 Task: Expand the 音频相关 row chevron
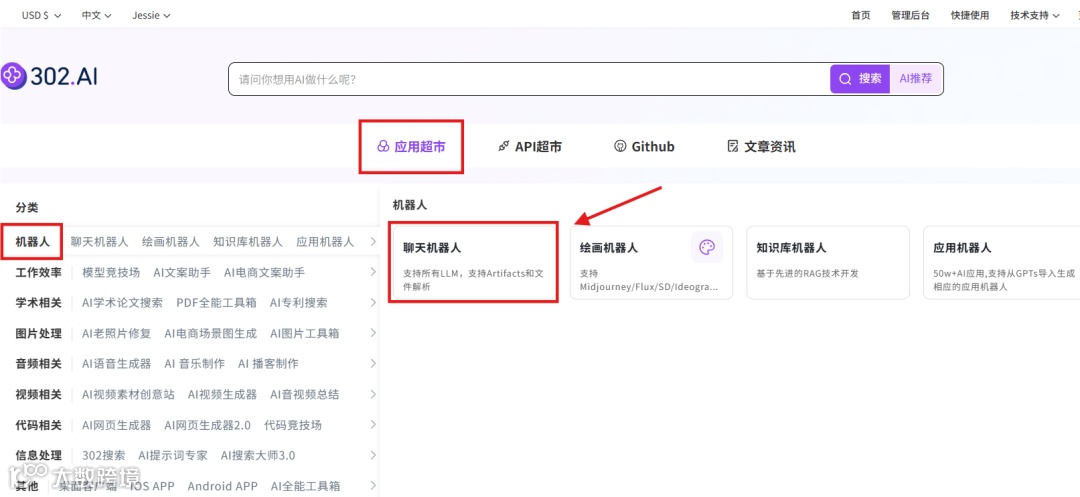(x=373, y=363)
